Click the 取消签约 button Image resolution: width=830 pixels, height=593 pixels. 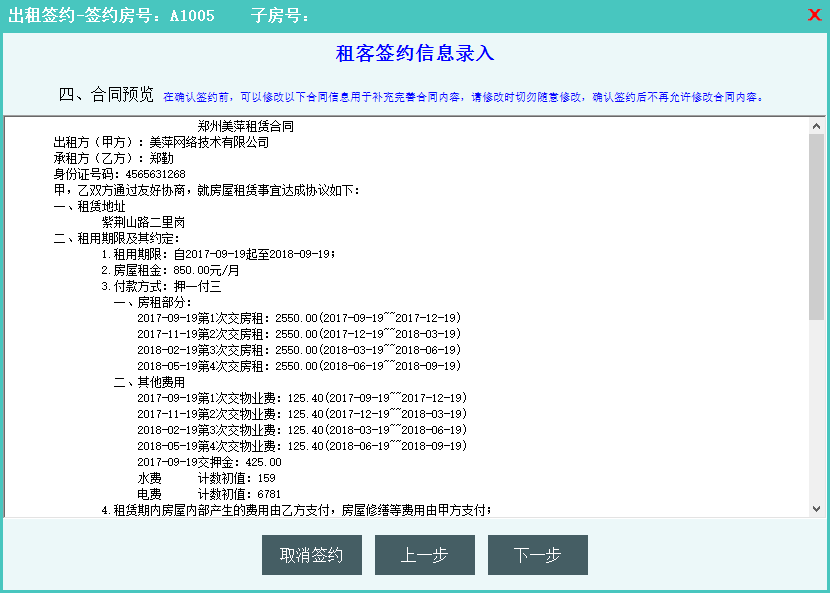point(311,556)
